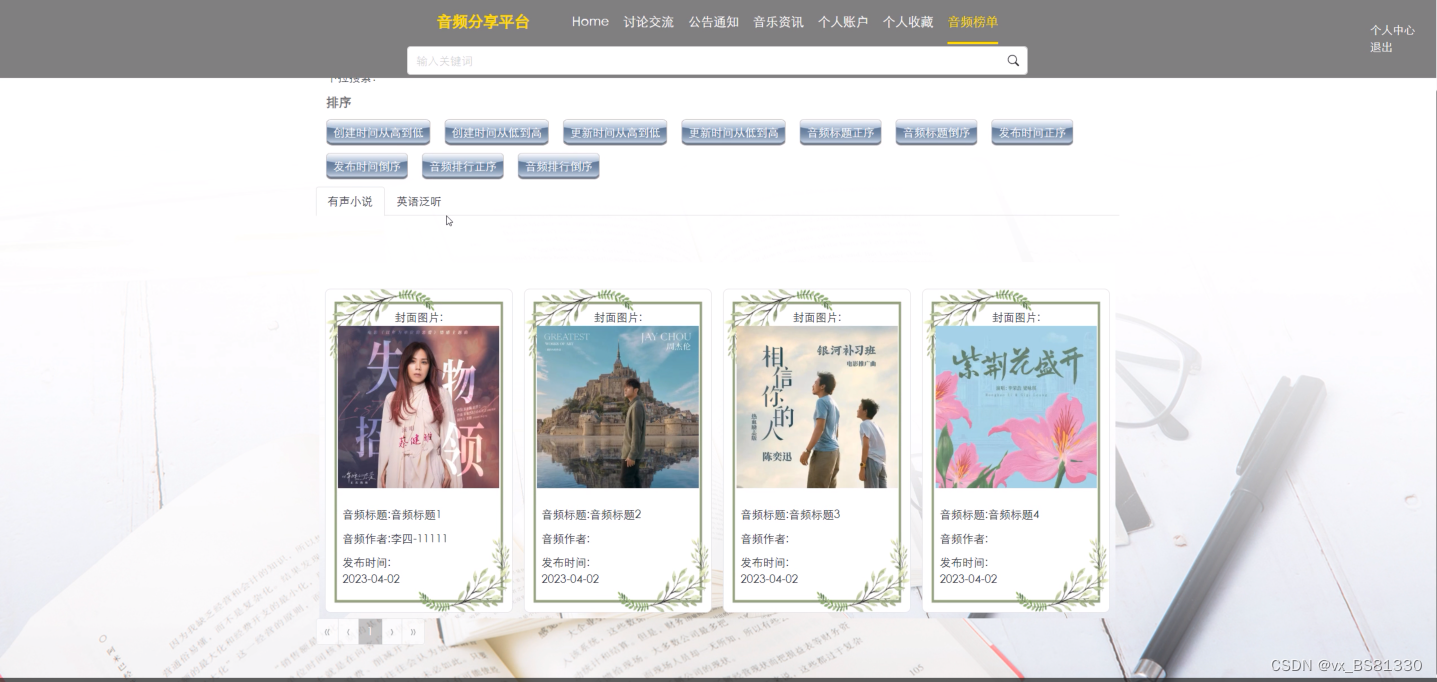Click the text 音频作者:李四-11111
Image resolution: width=1437 pixels, height=682 pixels.
click(395, 539)
